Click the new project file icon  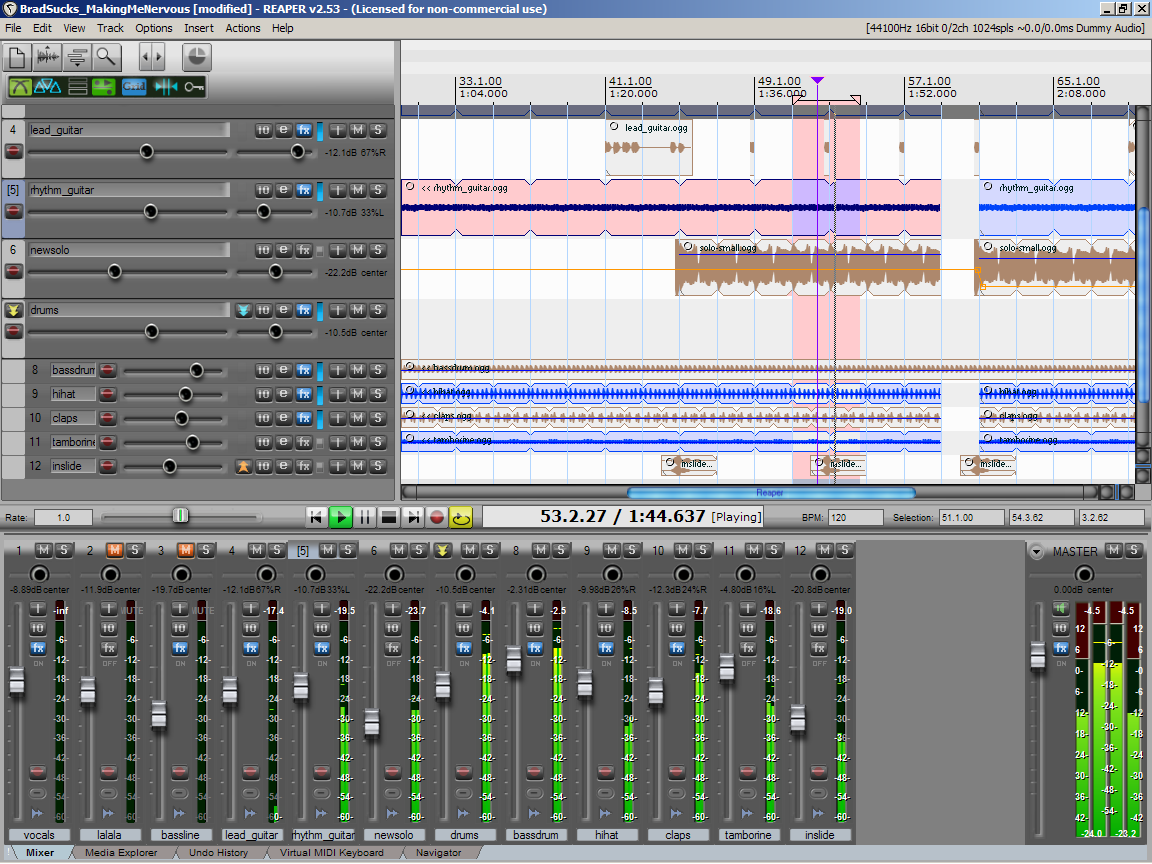point(17,57)
